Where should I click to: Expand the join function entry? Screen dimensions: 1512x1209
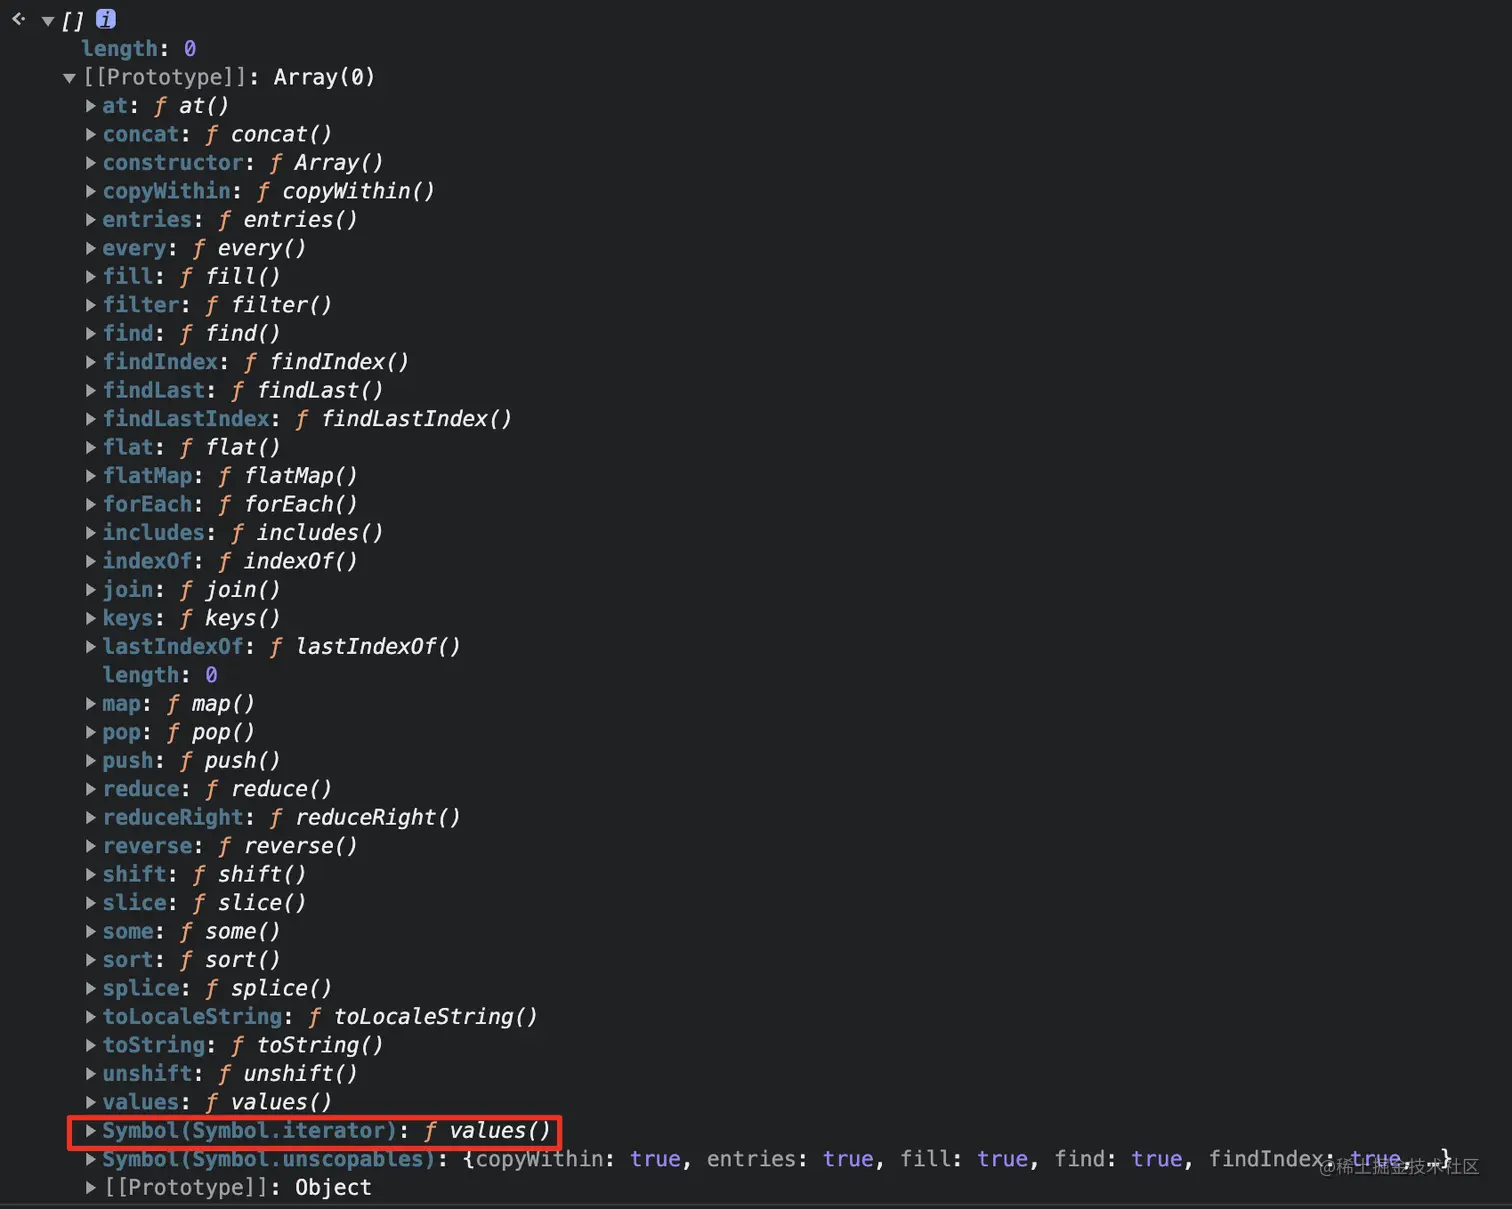[91, 590]
